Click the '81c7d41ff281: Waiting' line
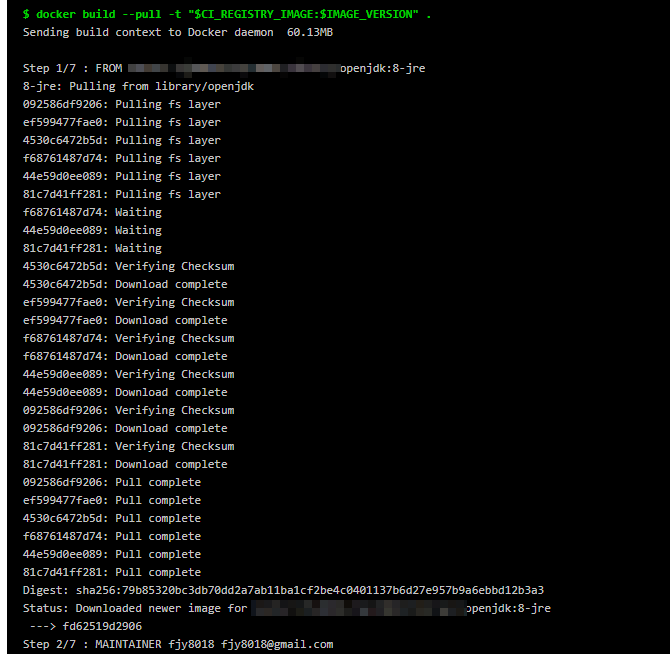The width and height of the screenshot is (670, 654). (92, 248)
